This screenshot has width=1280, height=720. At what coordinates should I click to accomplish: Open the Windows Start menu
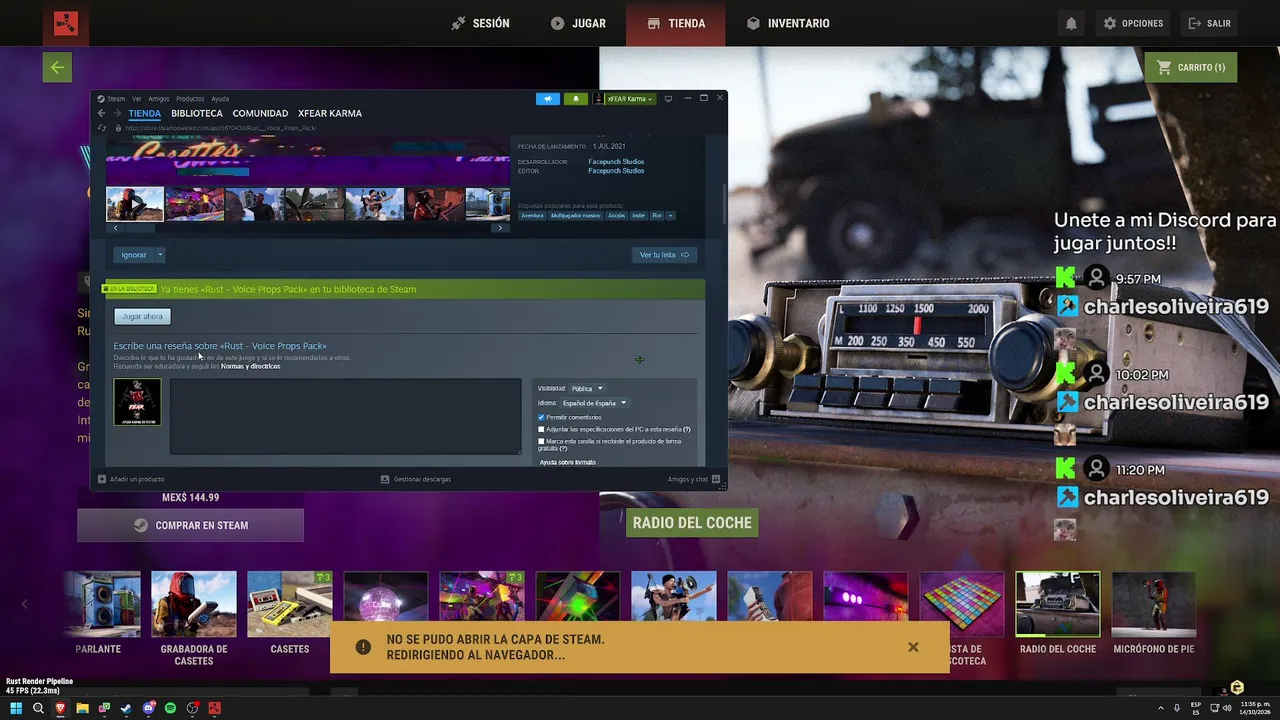[16, 708]
